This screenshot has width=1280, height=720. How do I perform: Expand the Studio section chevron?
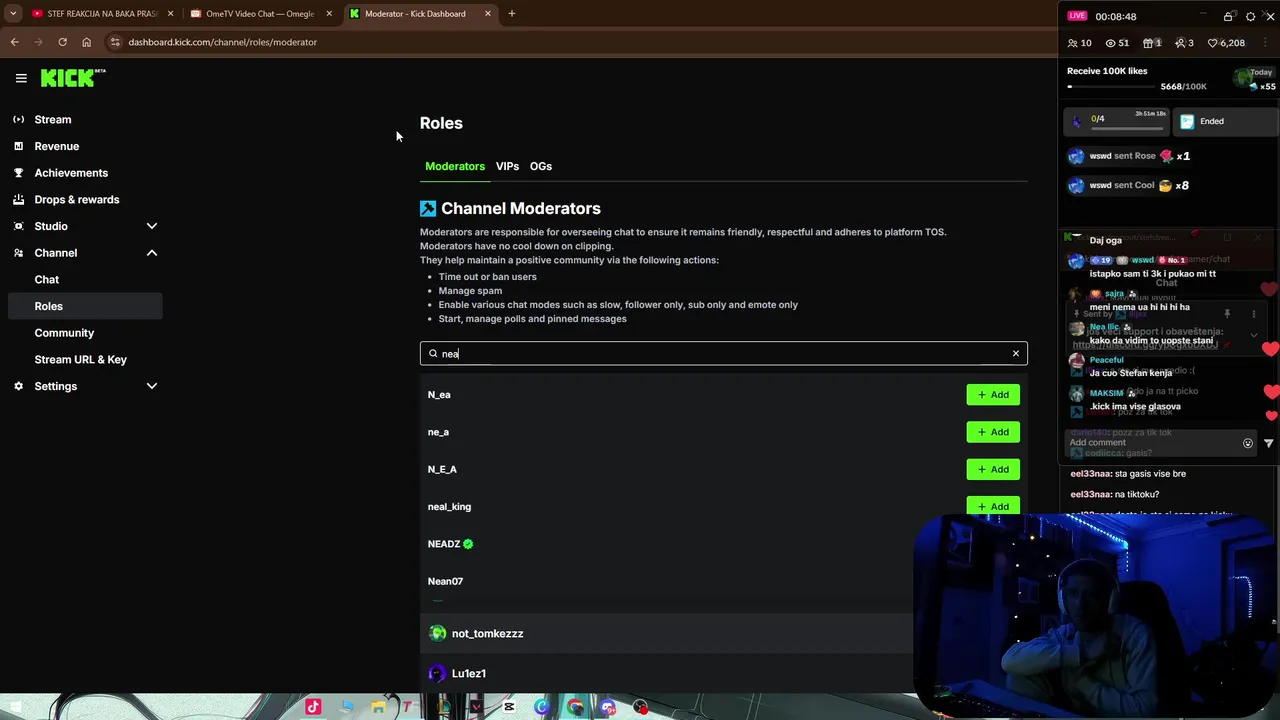(x=152, y=226)
